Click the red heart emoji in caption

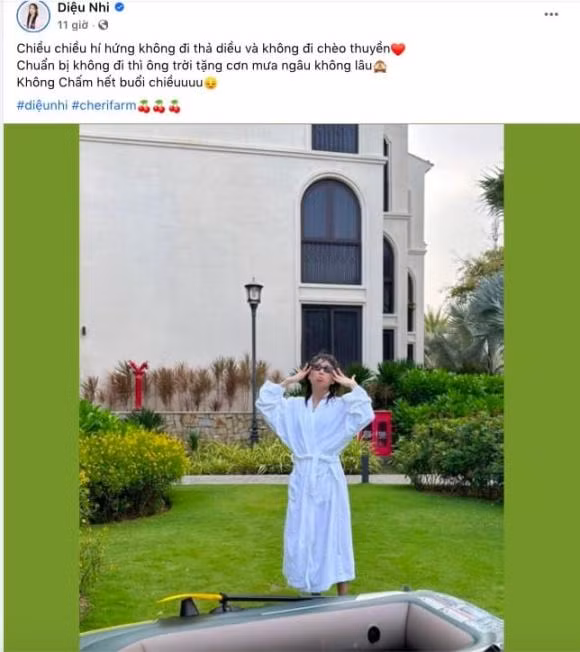point(398,49)
